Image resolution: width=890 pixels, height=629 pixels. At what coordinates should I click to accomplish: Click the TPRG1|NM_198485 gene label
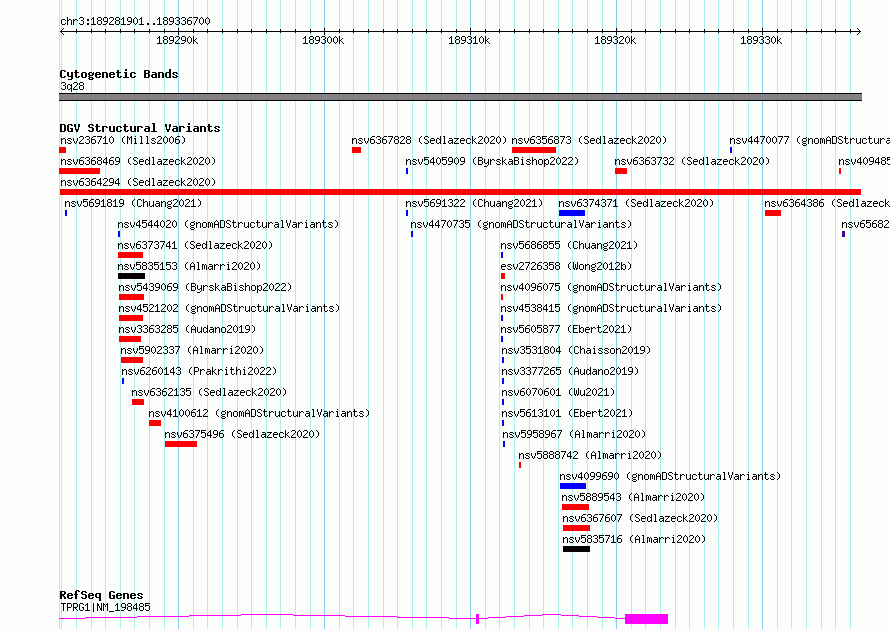tap(106, 607)
